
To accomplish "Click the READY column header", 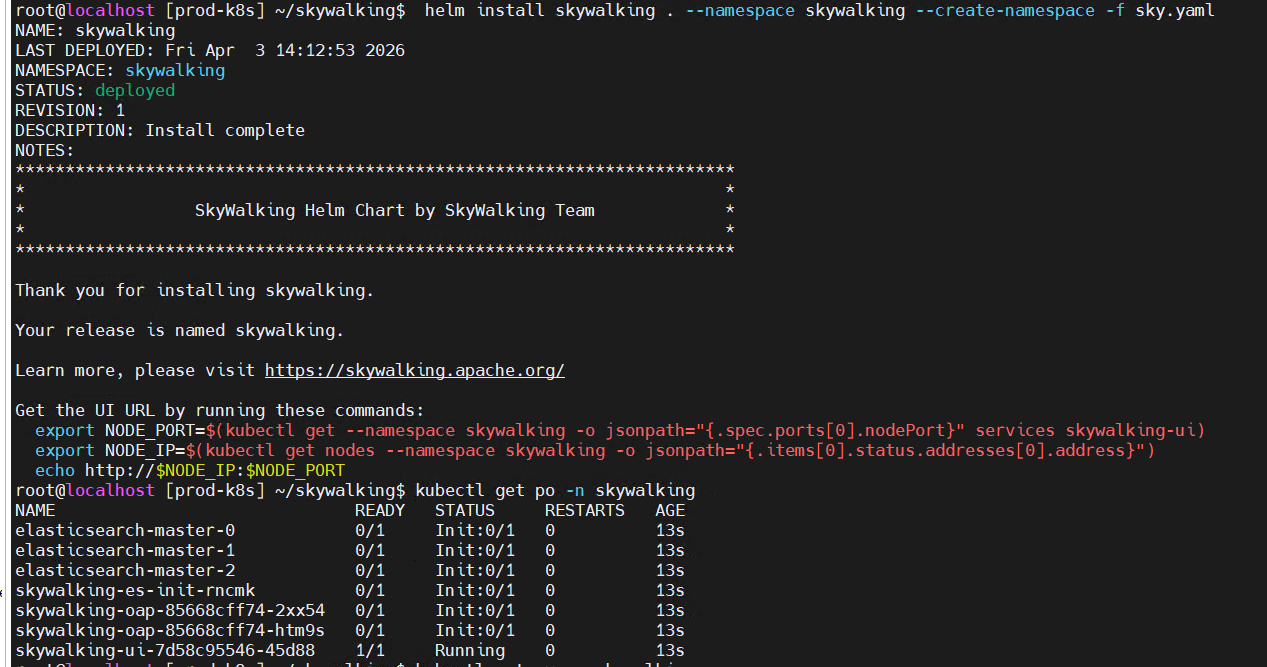I will [380, 510].
